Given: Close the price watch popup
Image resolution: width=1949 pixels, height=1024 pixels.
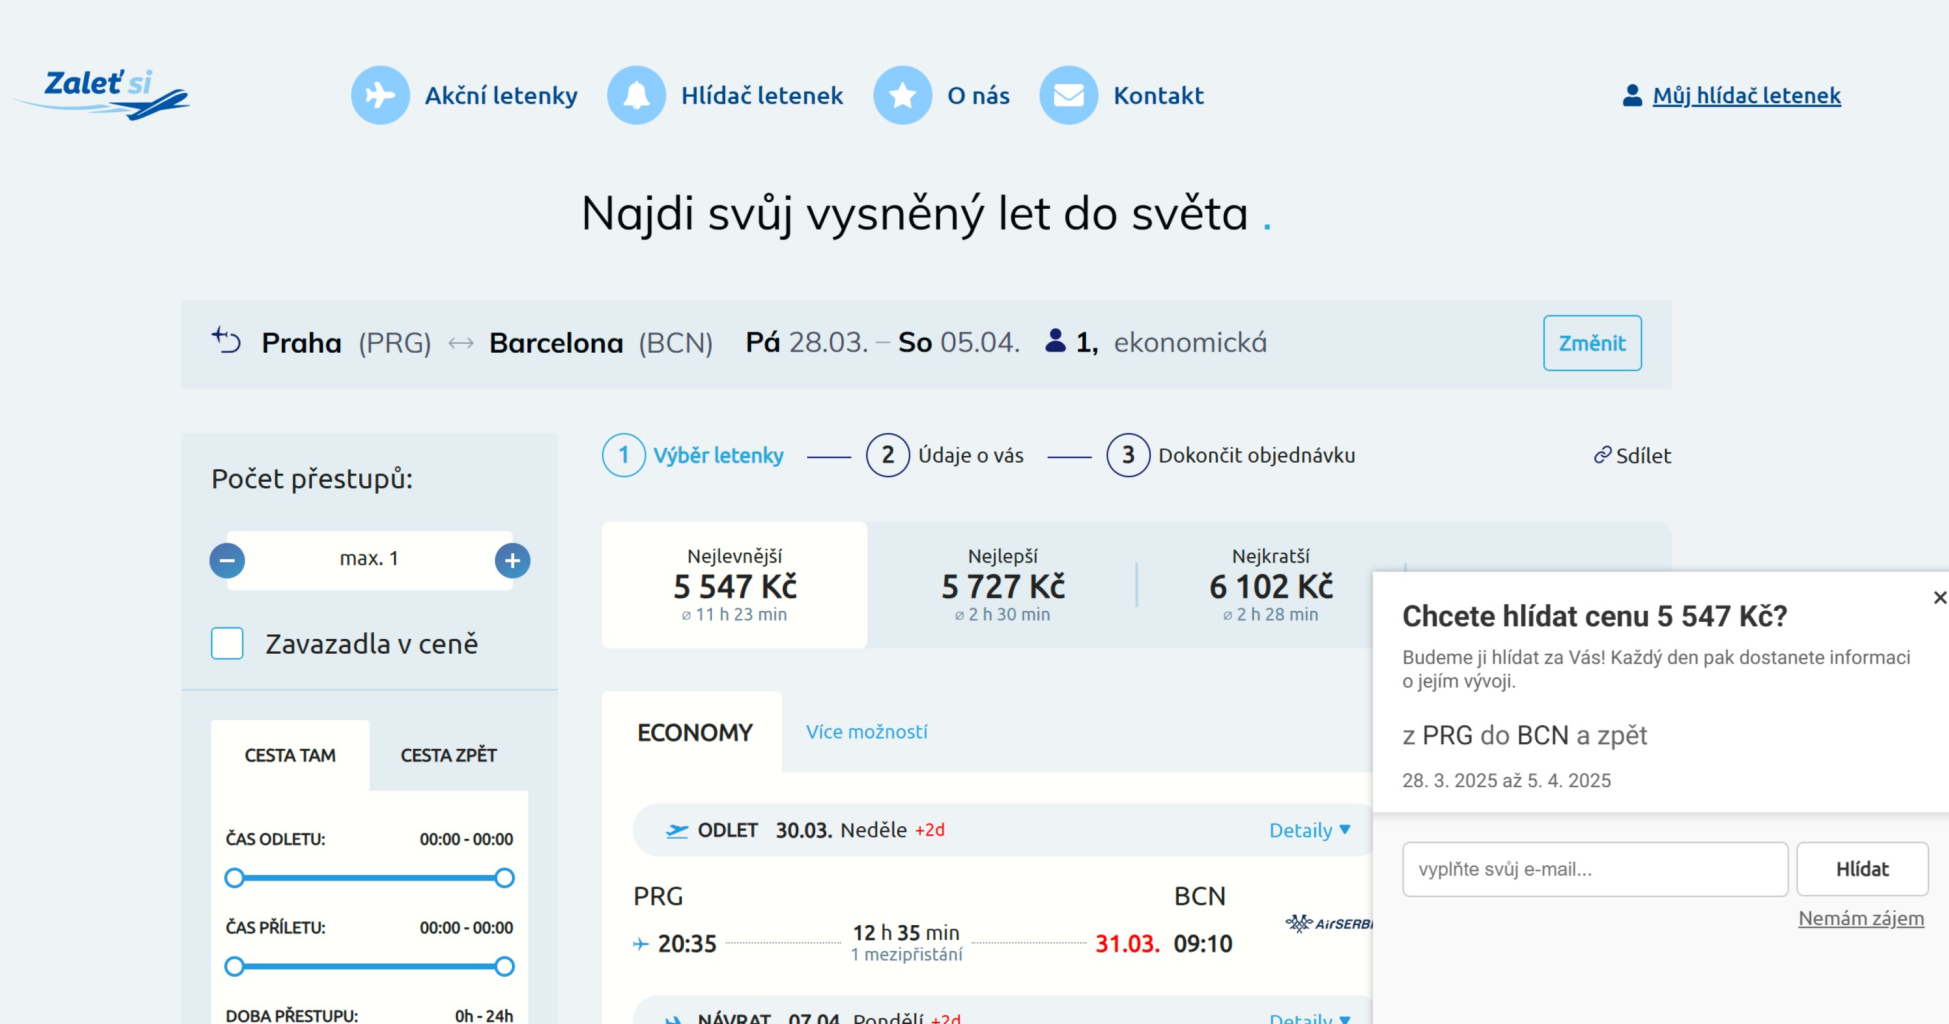Looking at the screenshot, I should click(x=1939, y=597).
